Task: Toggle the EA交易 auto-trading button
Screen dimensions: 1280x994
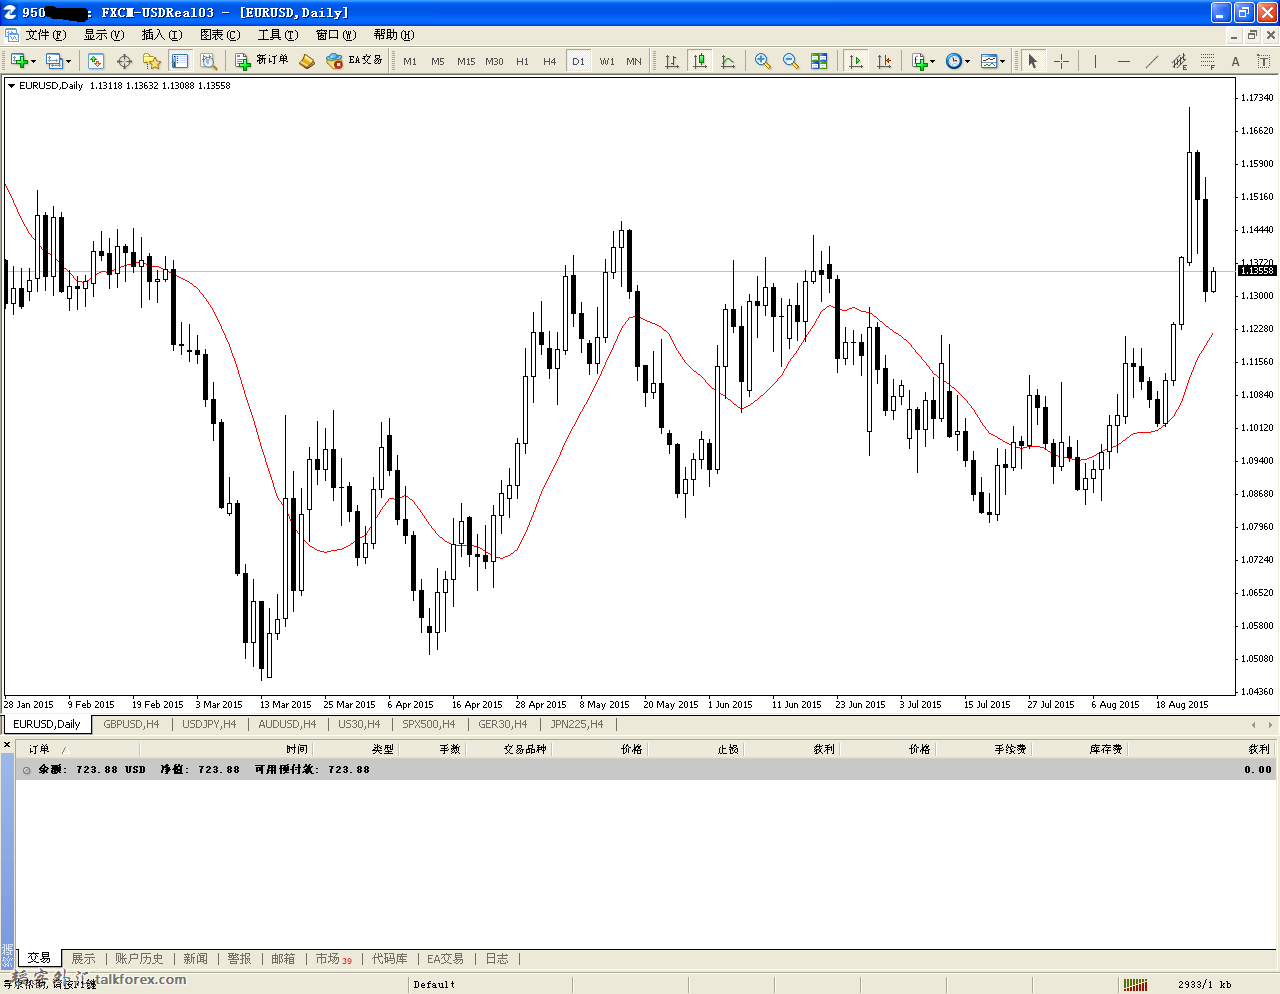Action: [355, 61]
